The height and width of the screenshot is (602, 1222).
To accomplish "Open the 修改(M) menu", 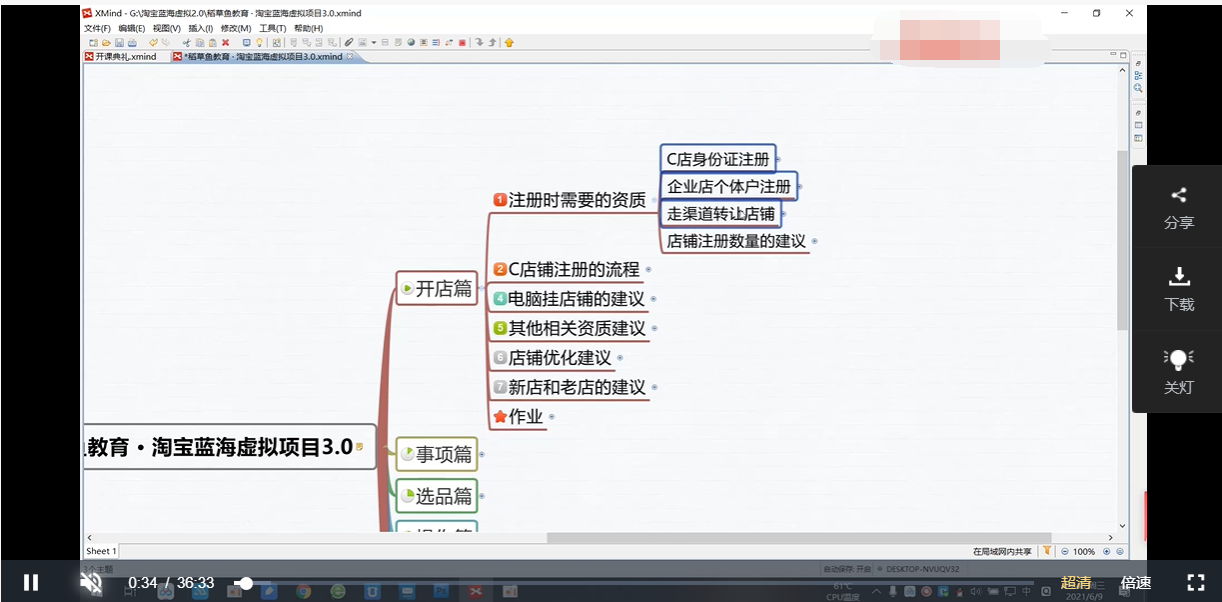I will [x=236, y=29].
